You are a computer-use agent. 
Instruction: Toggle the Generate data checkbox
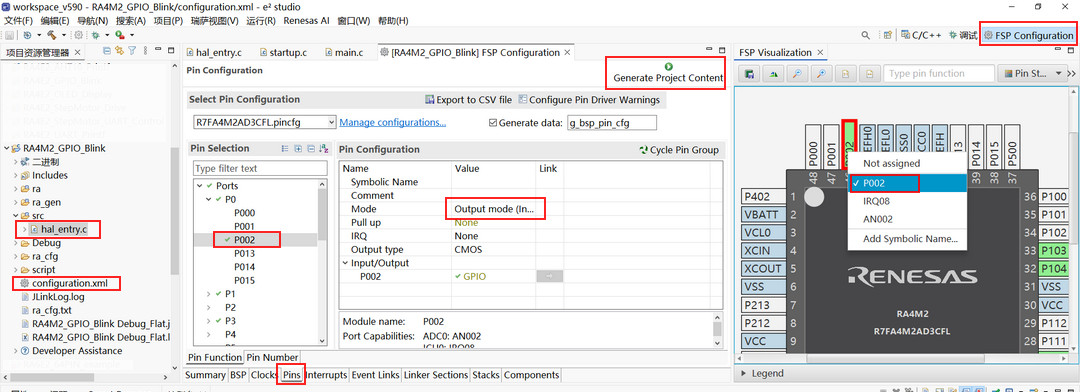(x=492, y=123)
